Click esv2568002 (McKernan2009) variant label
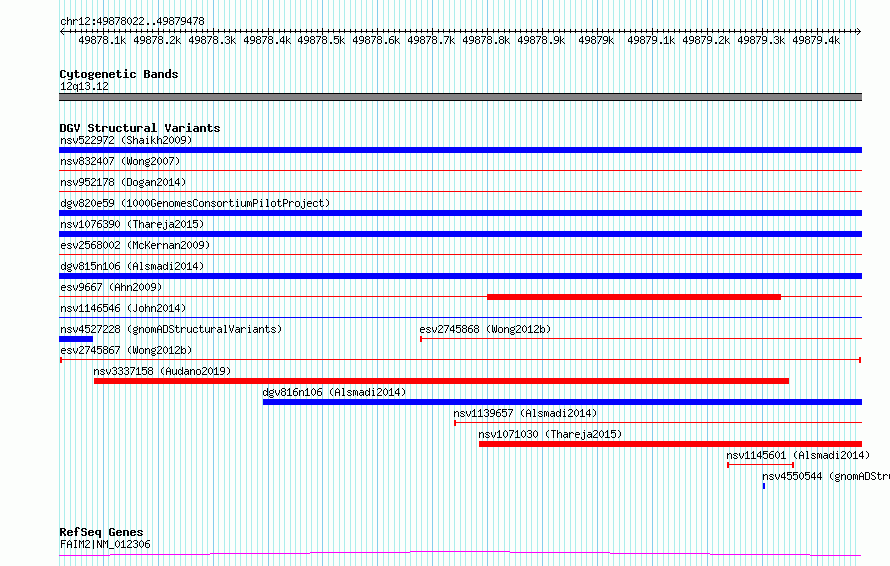This screenshot has height=566, width=890. point(135,245)
